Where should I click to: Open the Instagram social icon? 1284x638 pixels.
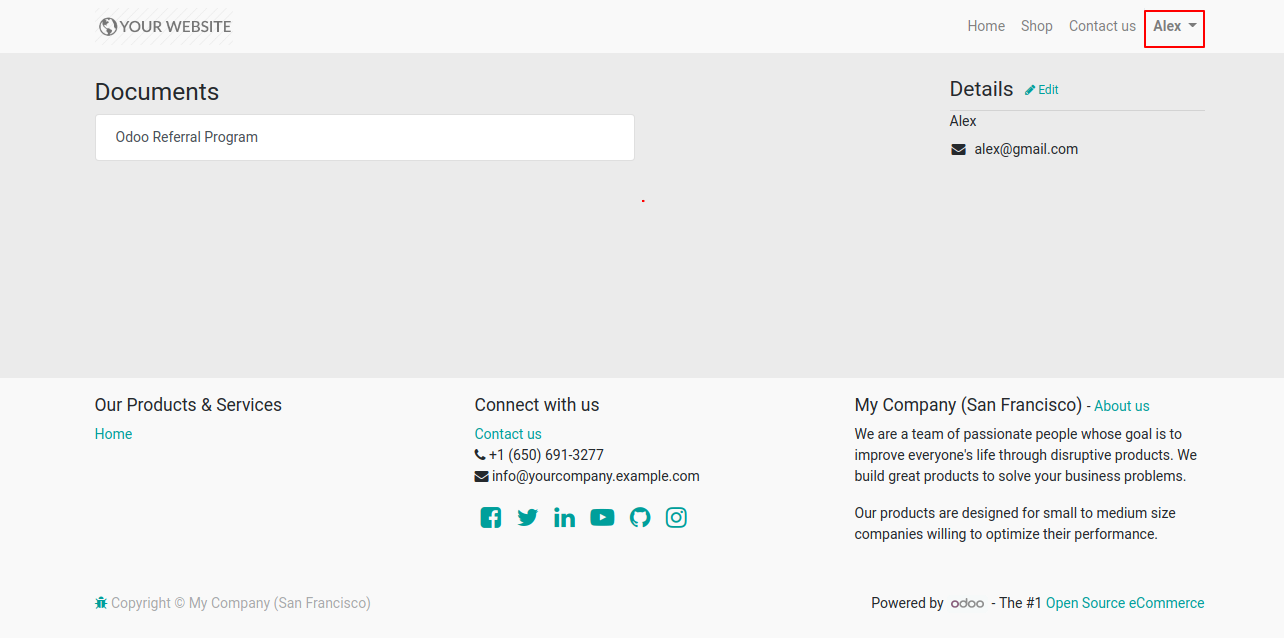click(677, 517)
